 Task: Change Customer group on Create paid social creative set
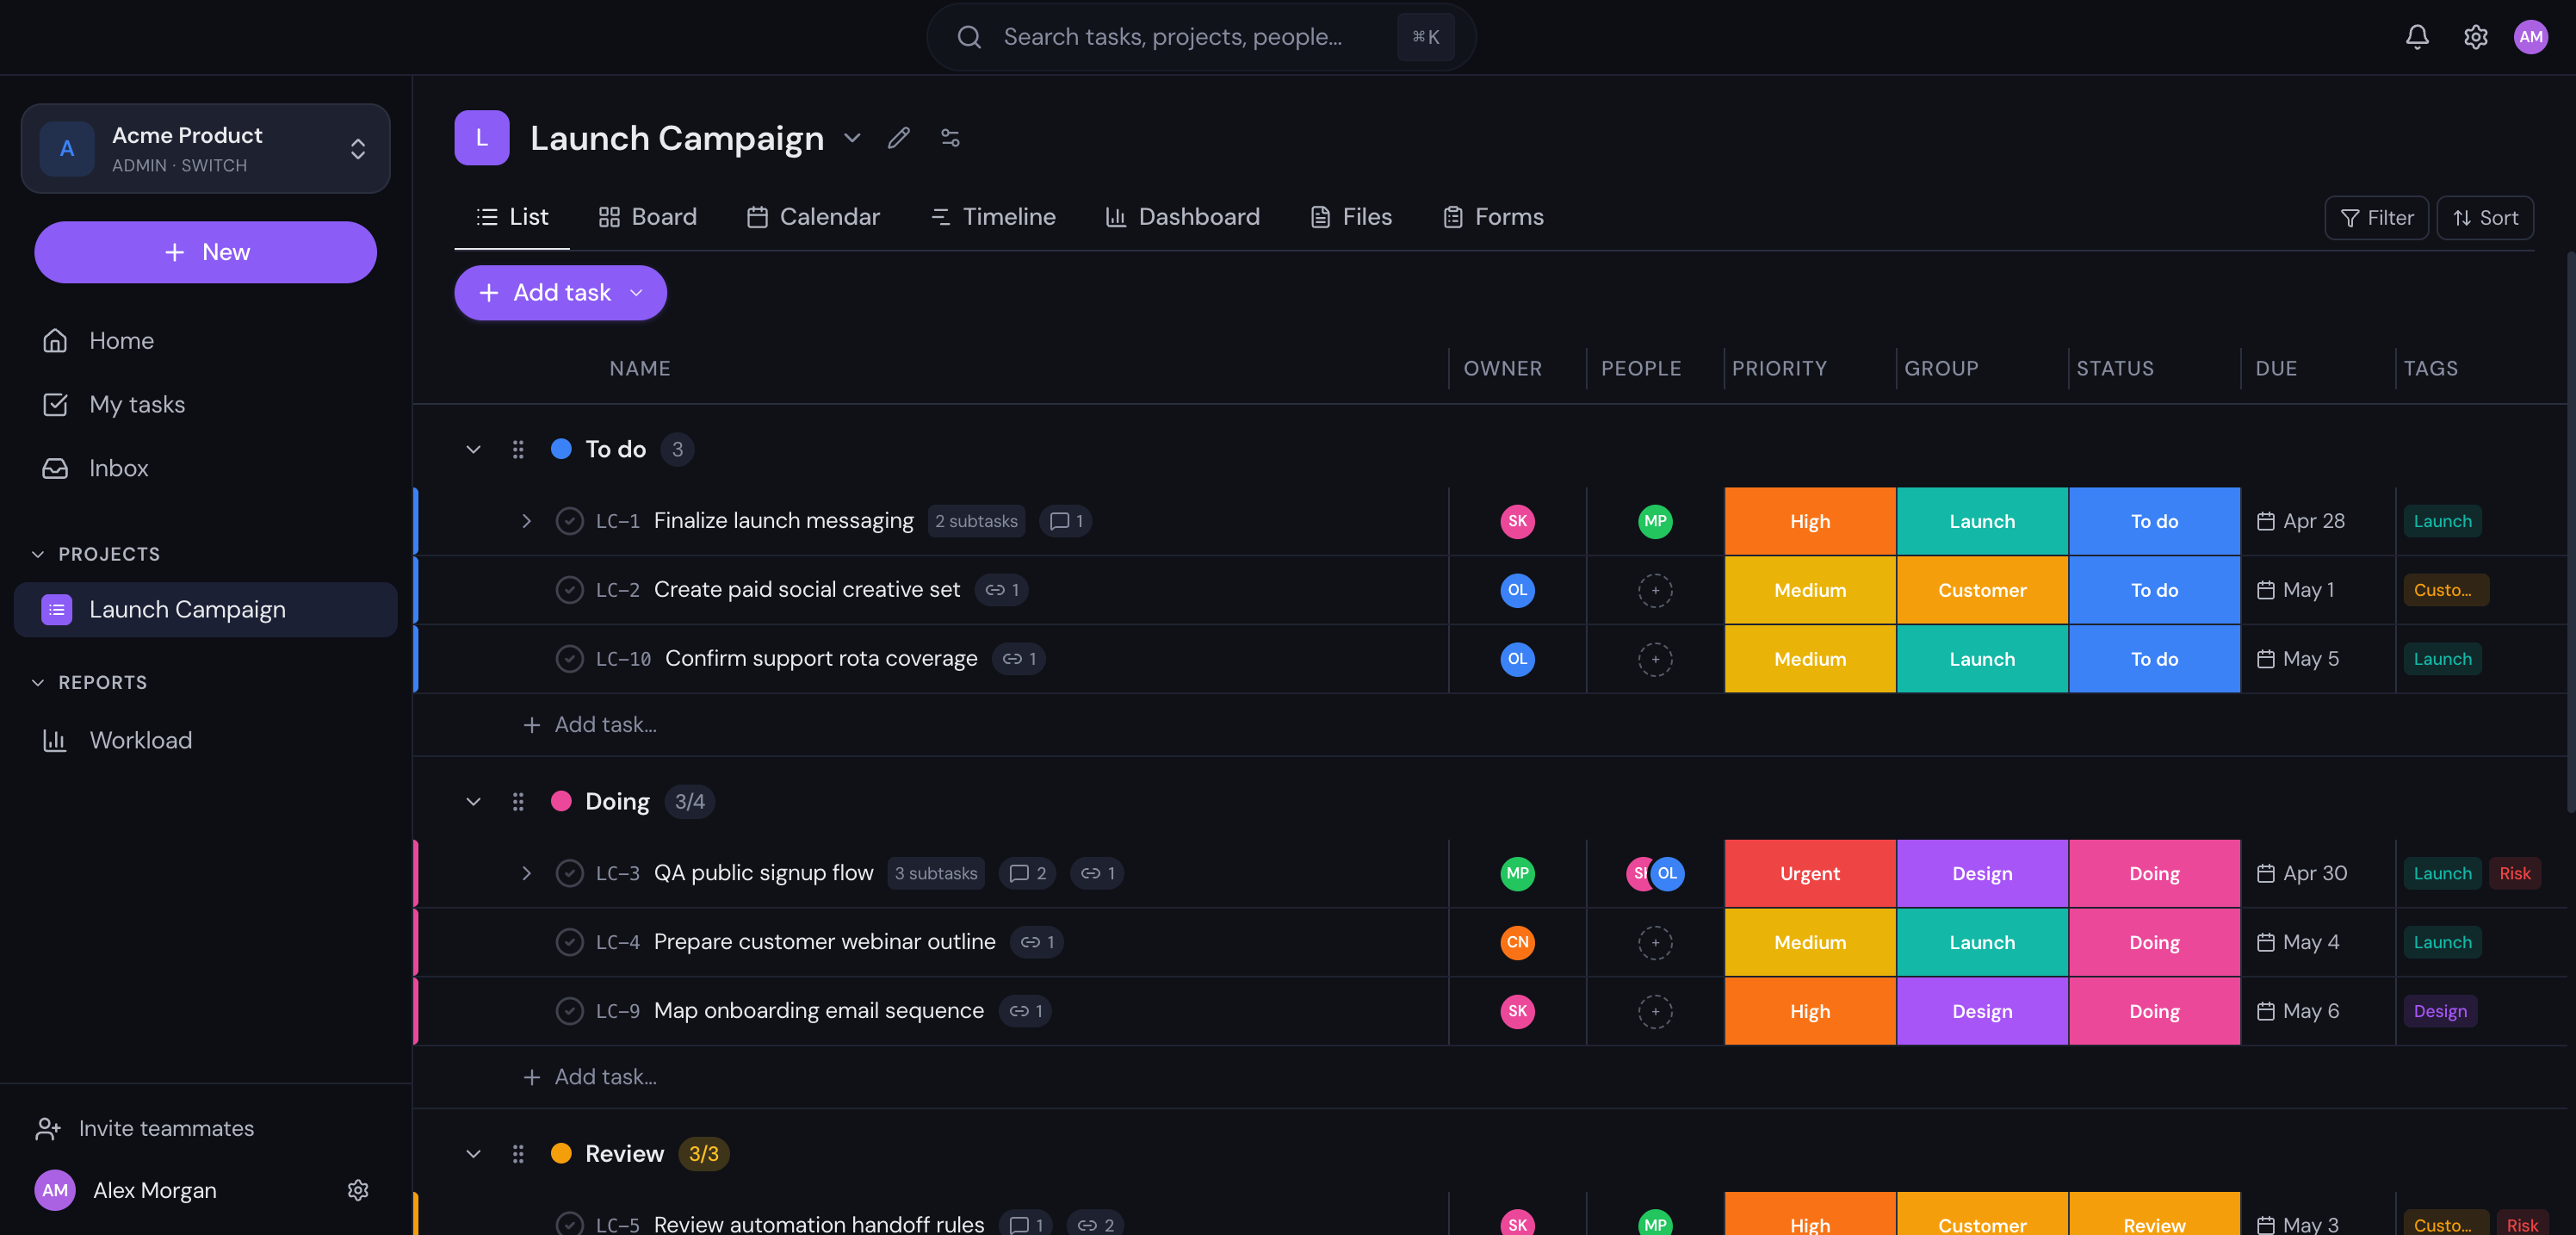1981,590
